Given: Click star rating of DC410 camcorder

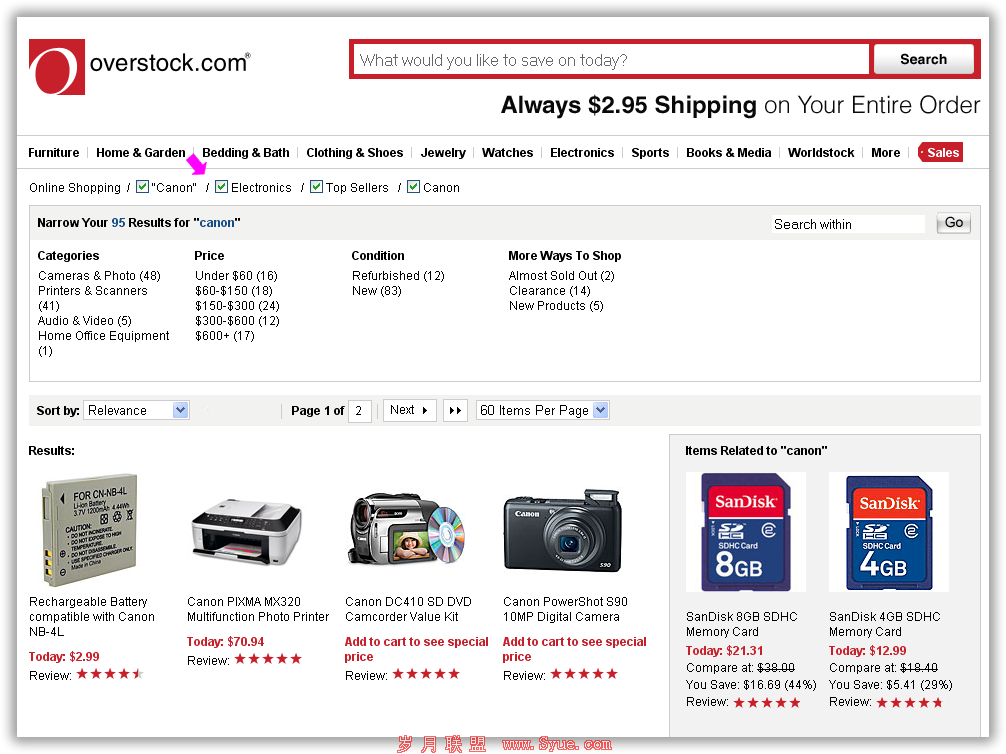Looking at the screenshot, I should 426,674.
